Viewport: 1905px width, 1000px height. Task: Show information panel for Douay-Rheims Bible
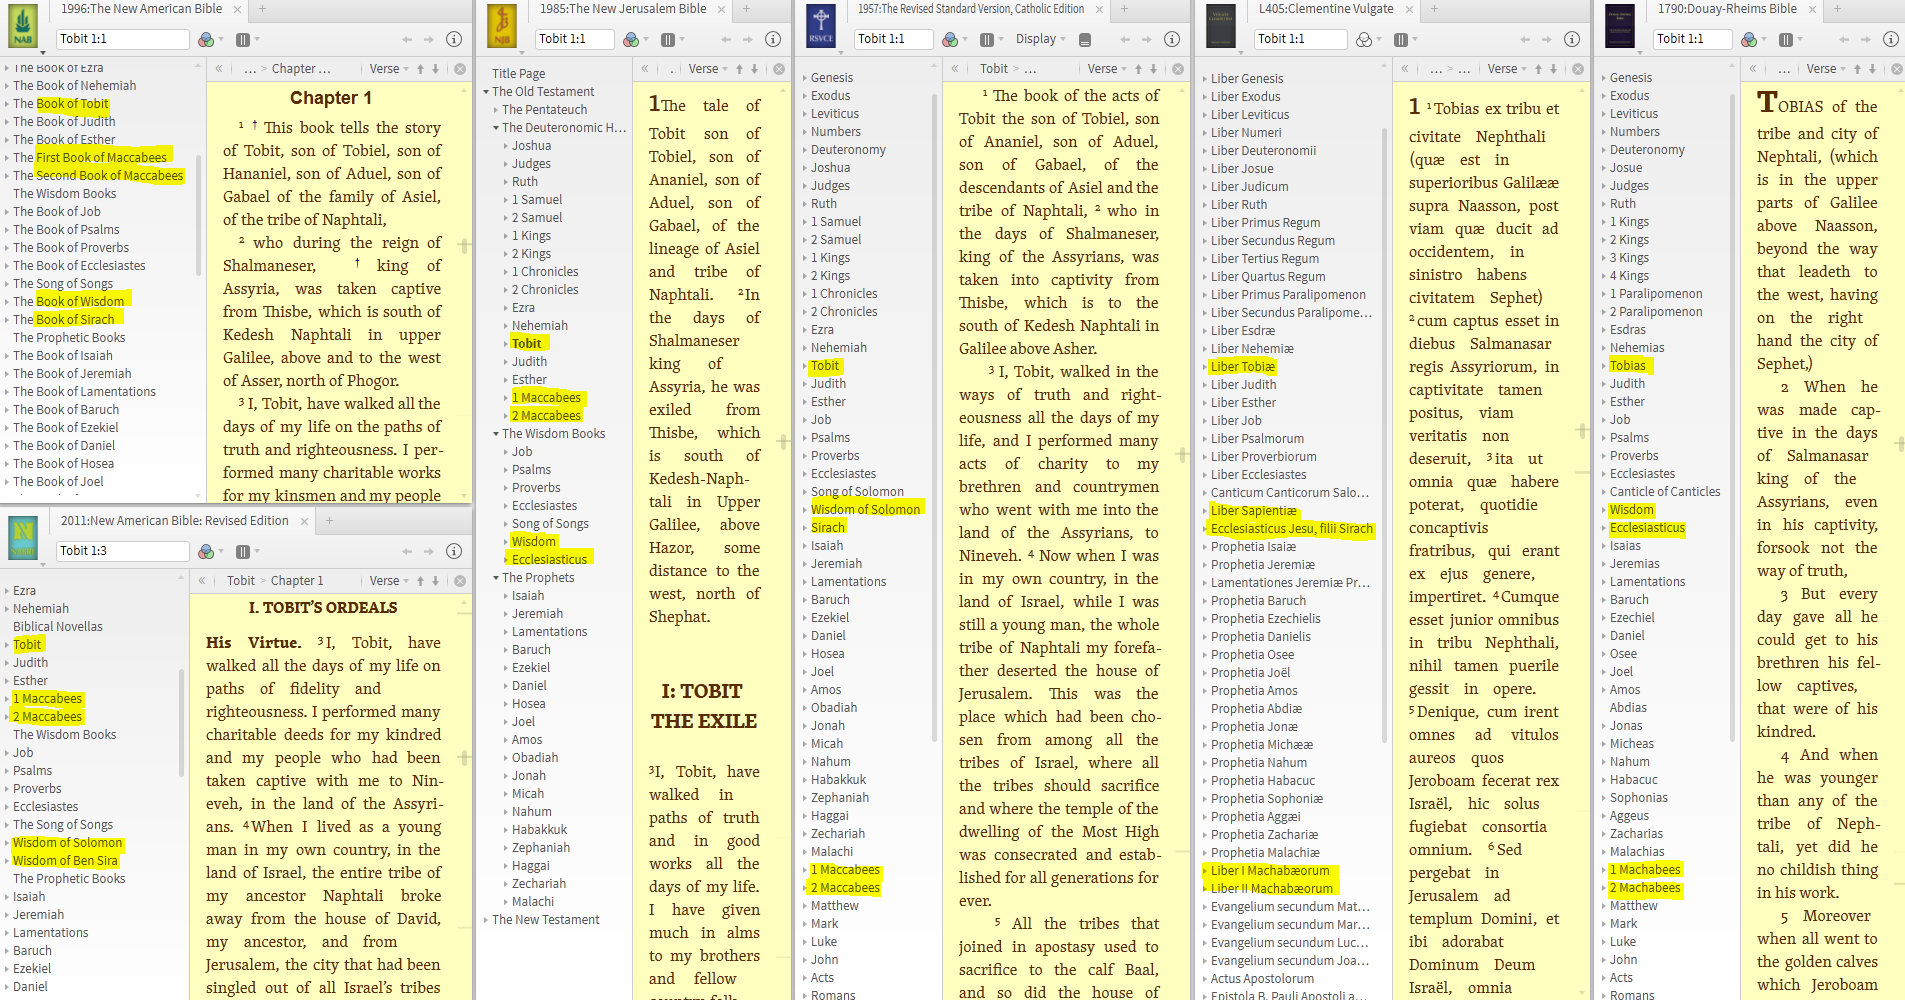coord(1890,39)
